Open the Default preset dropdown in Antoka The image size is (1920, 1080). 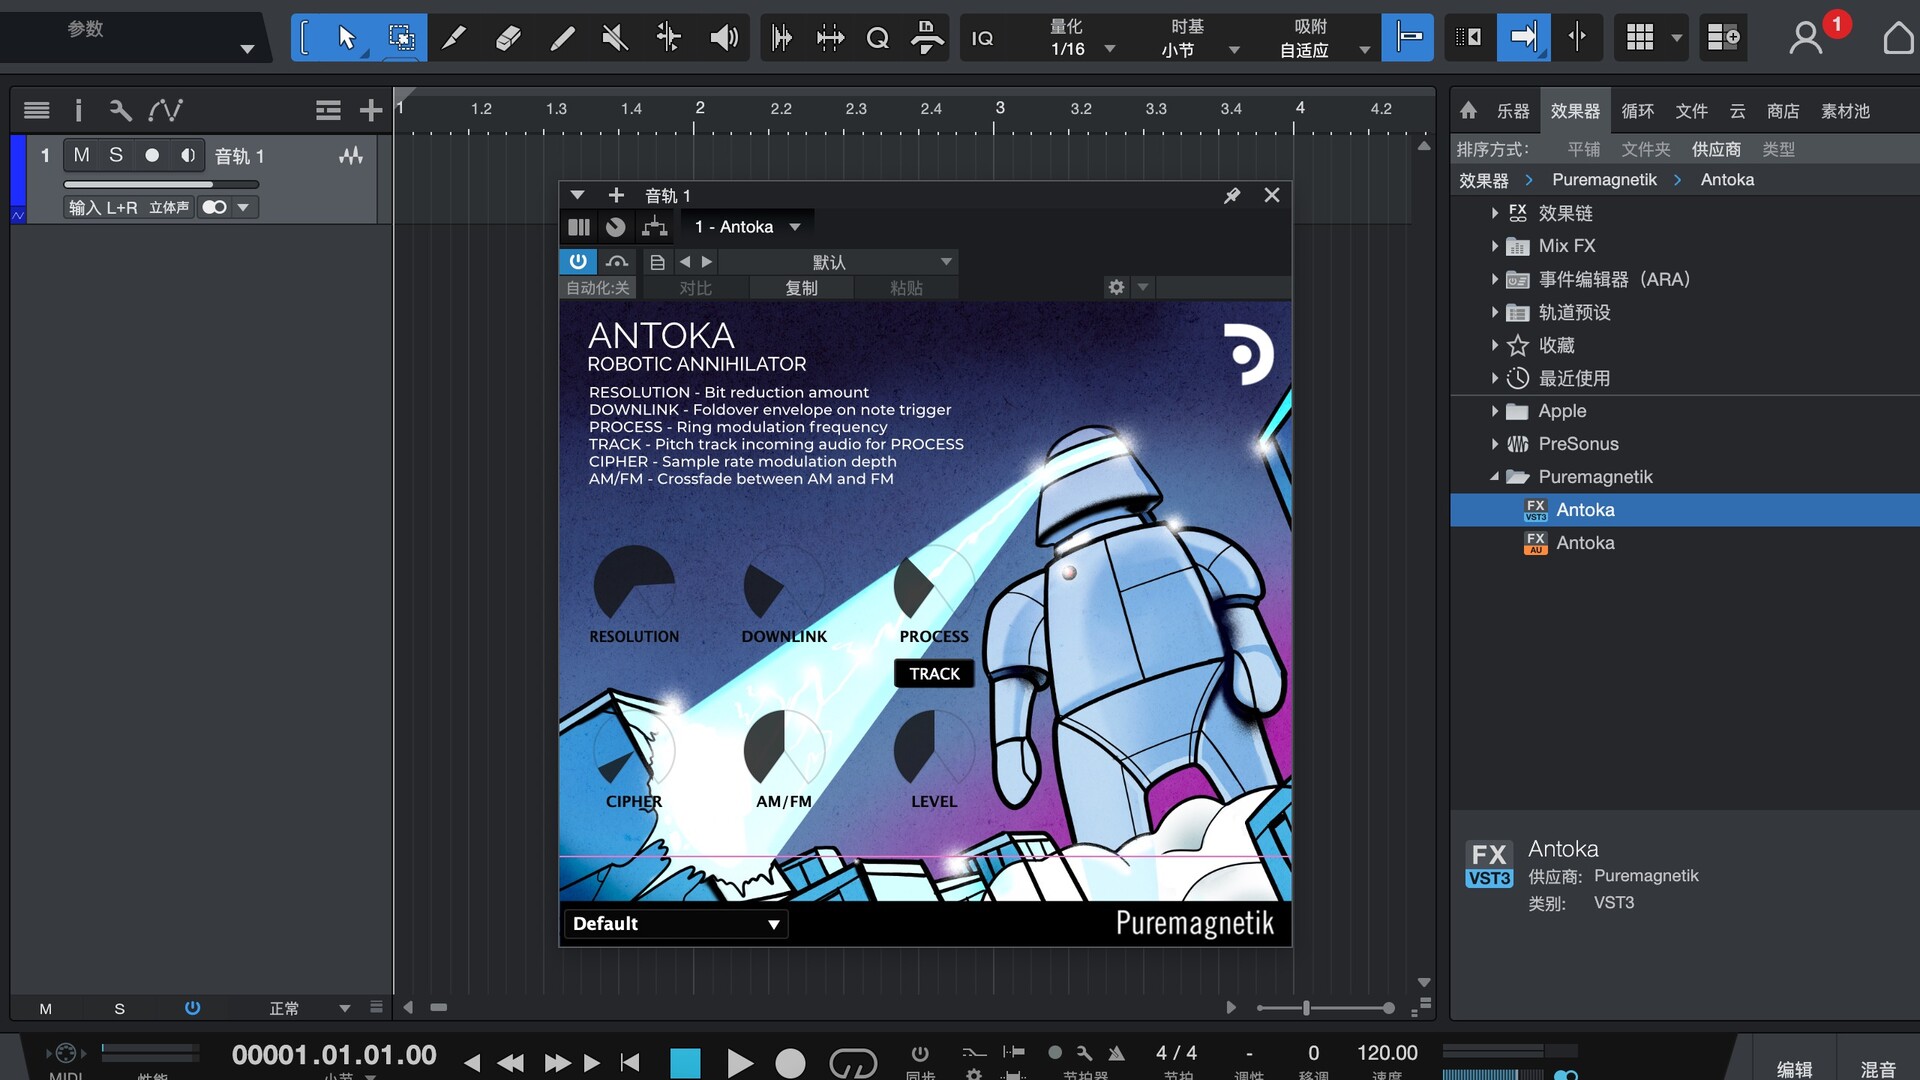pyautogui.click(x=676, y=924)
